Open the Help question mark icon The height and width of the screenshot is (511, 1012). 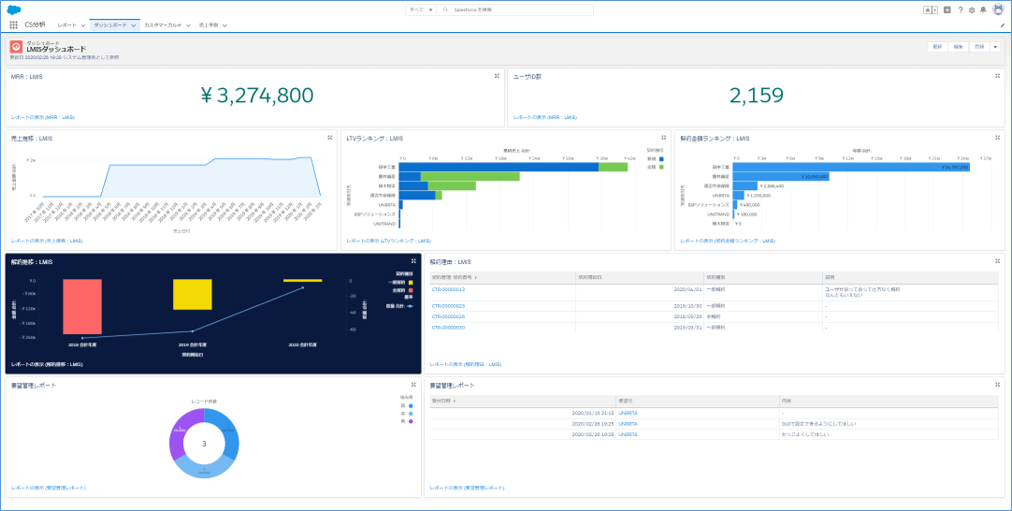pyautogui.click(x=960, y=10)
